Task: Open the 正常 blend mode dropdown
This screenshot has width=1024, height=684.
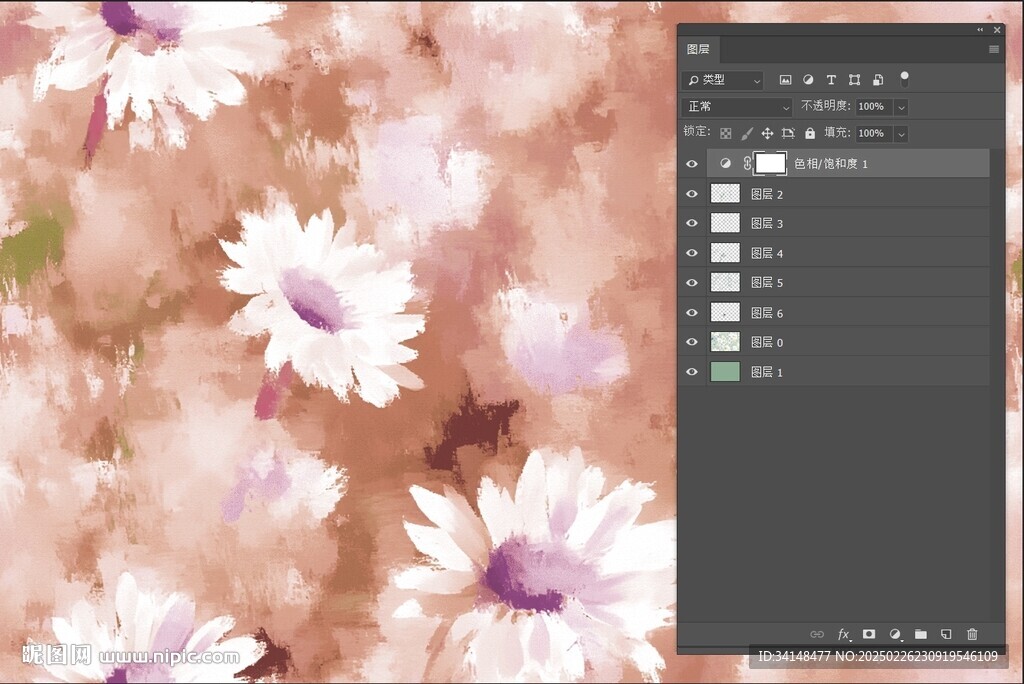Action: (x=737, y=107)
